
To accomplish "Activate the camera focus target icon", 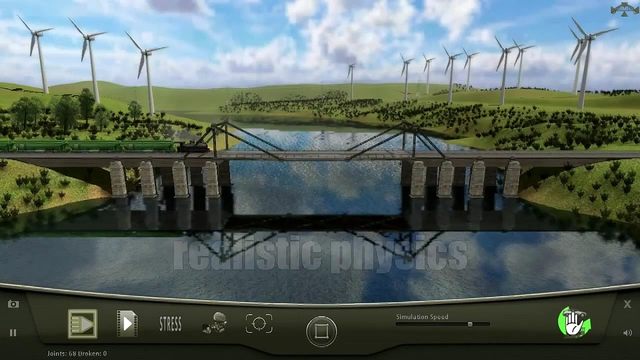I will 259,324.
